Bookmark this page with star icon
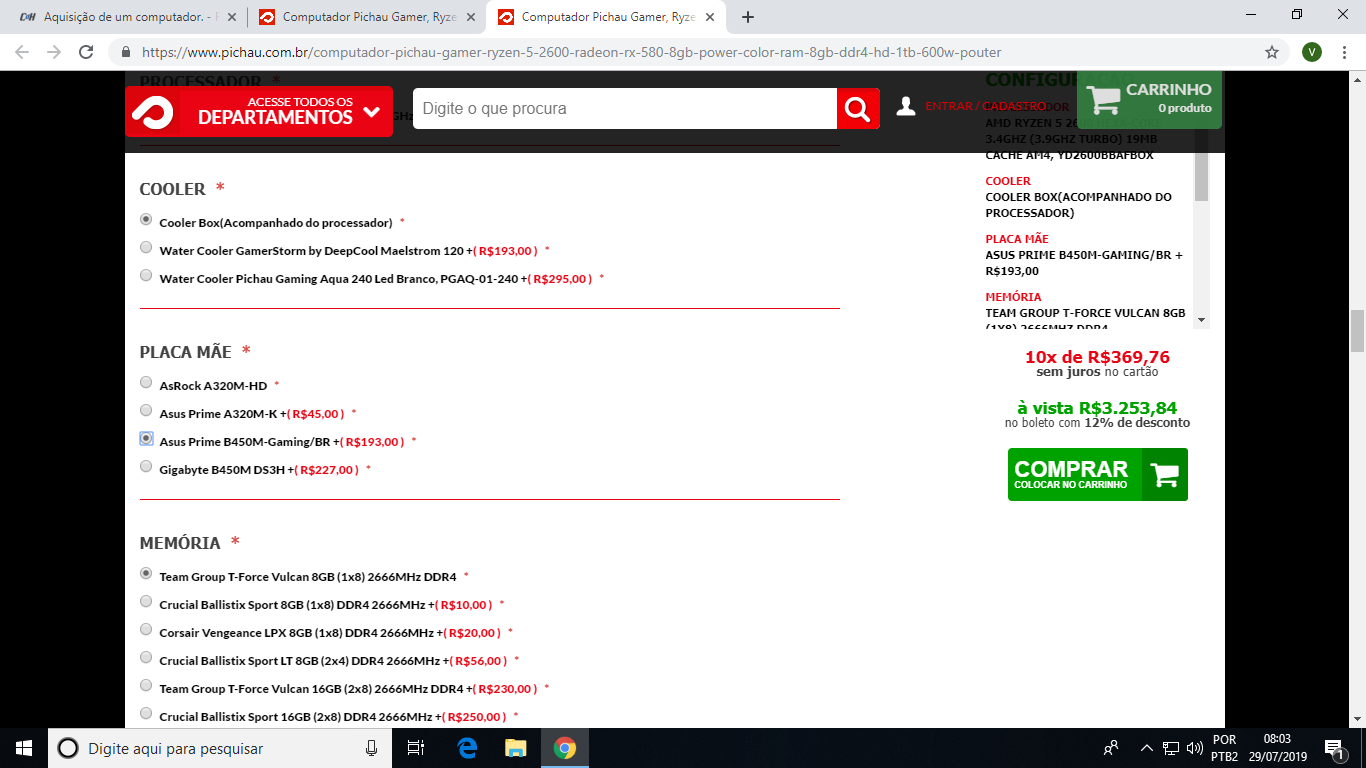The image size is (1366, 768). (1272, 52)
